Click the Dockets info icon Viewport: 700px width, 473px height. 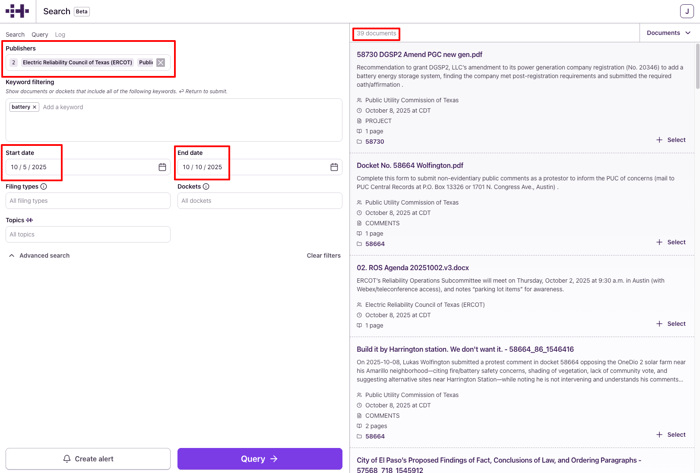206,186
